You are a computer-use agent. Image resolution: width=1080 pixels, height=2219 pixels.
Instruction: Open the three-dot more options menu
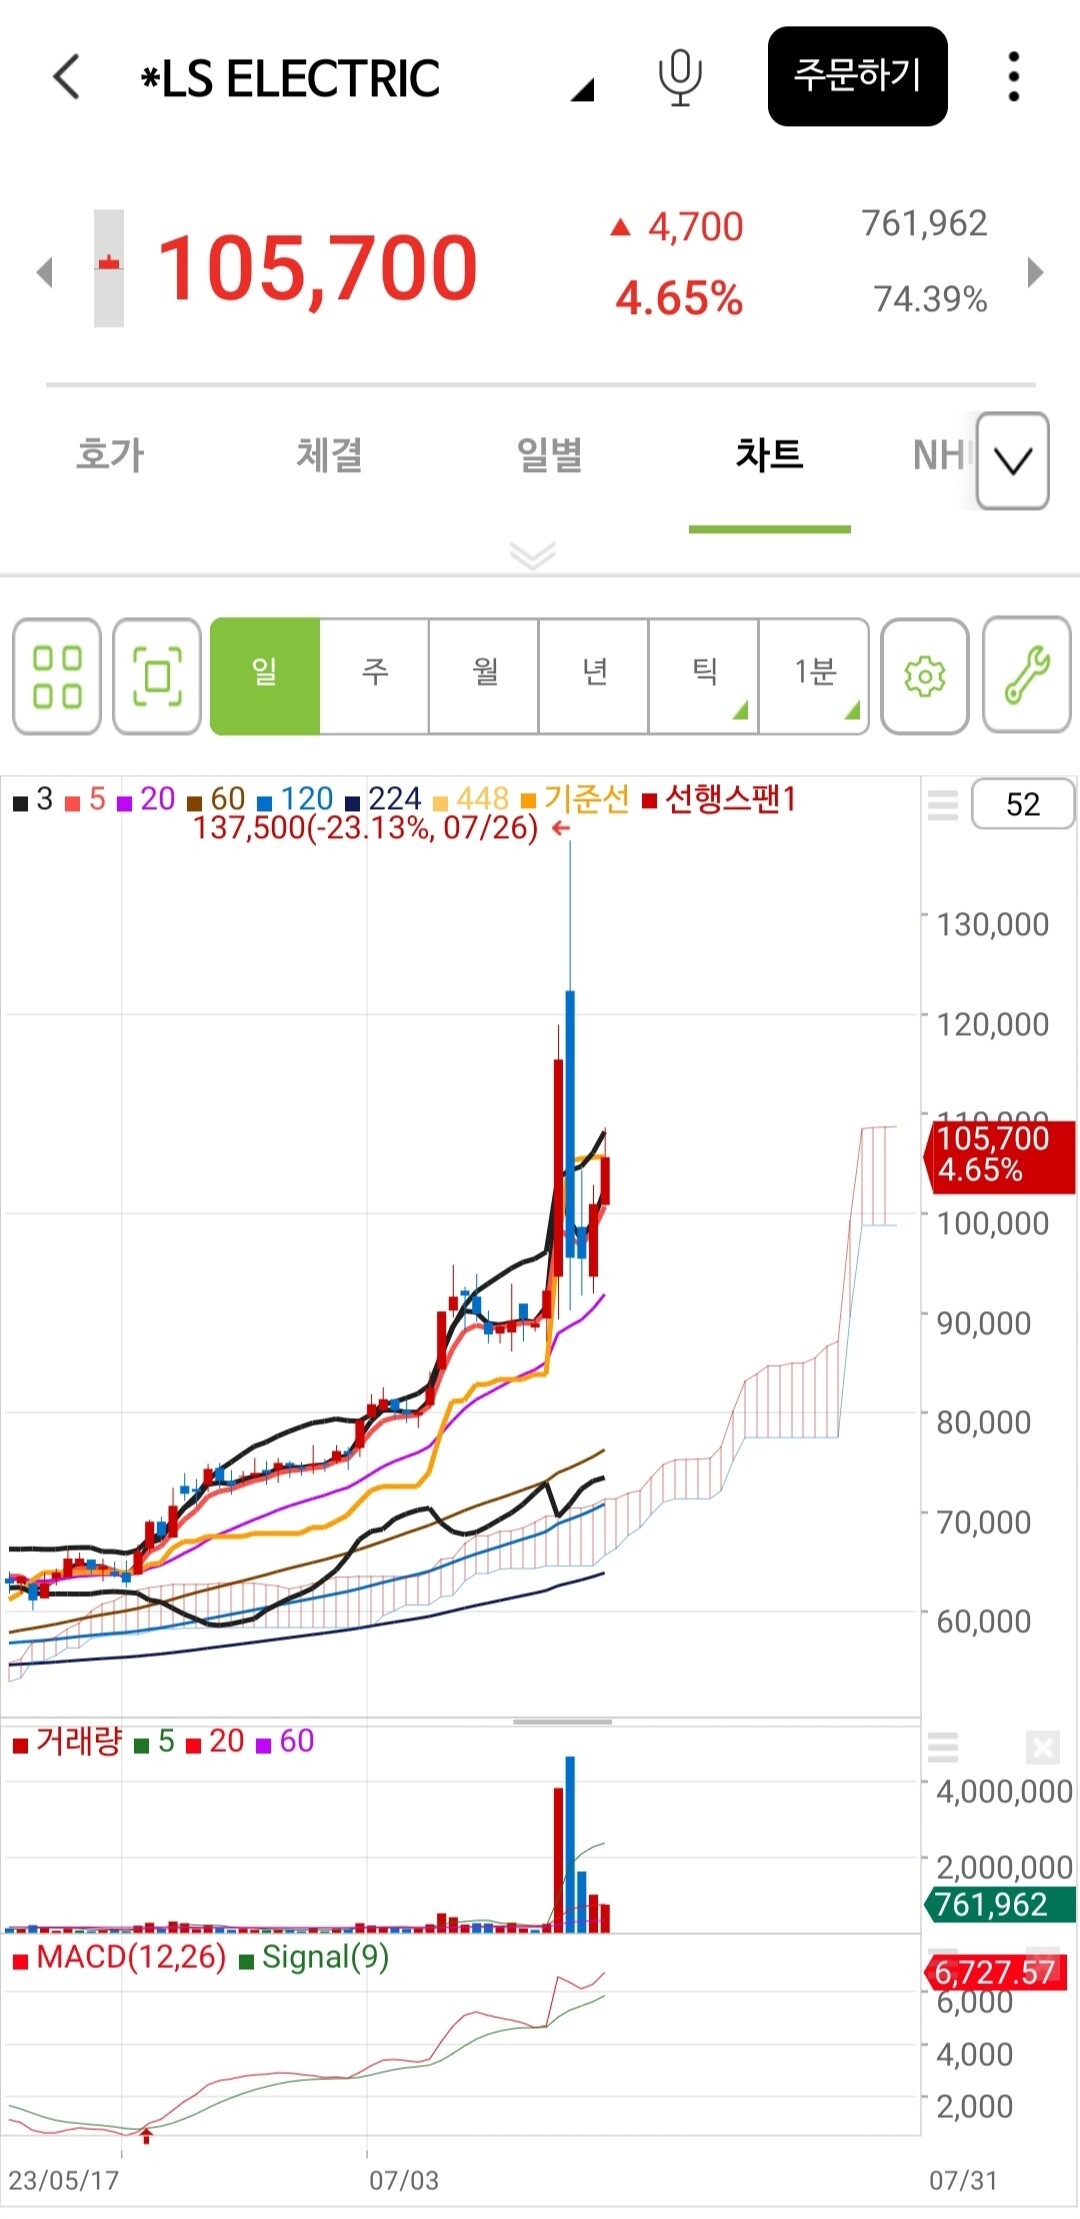(1013, 77)
